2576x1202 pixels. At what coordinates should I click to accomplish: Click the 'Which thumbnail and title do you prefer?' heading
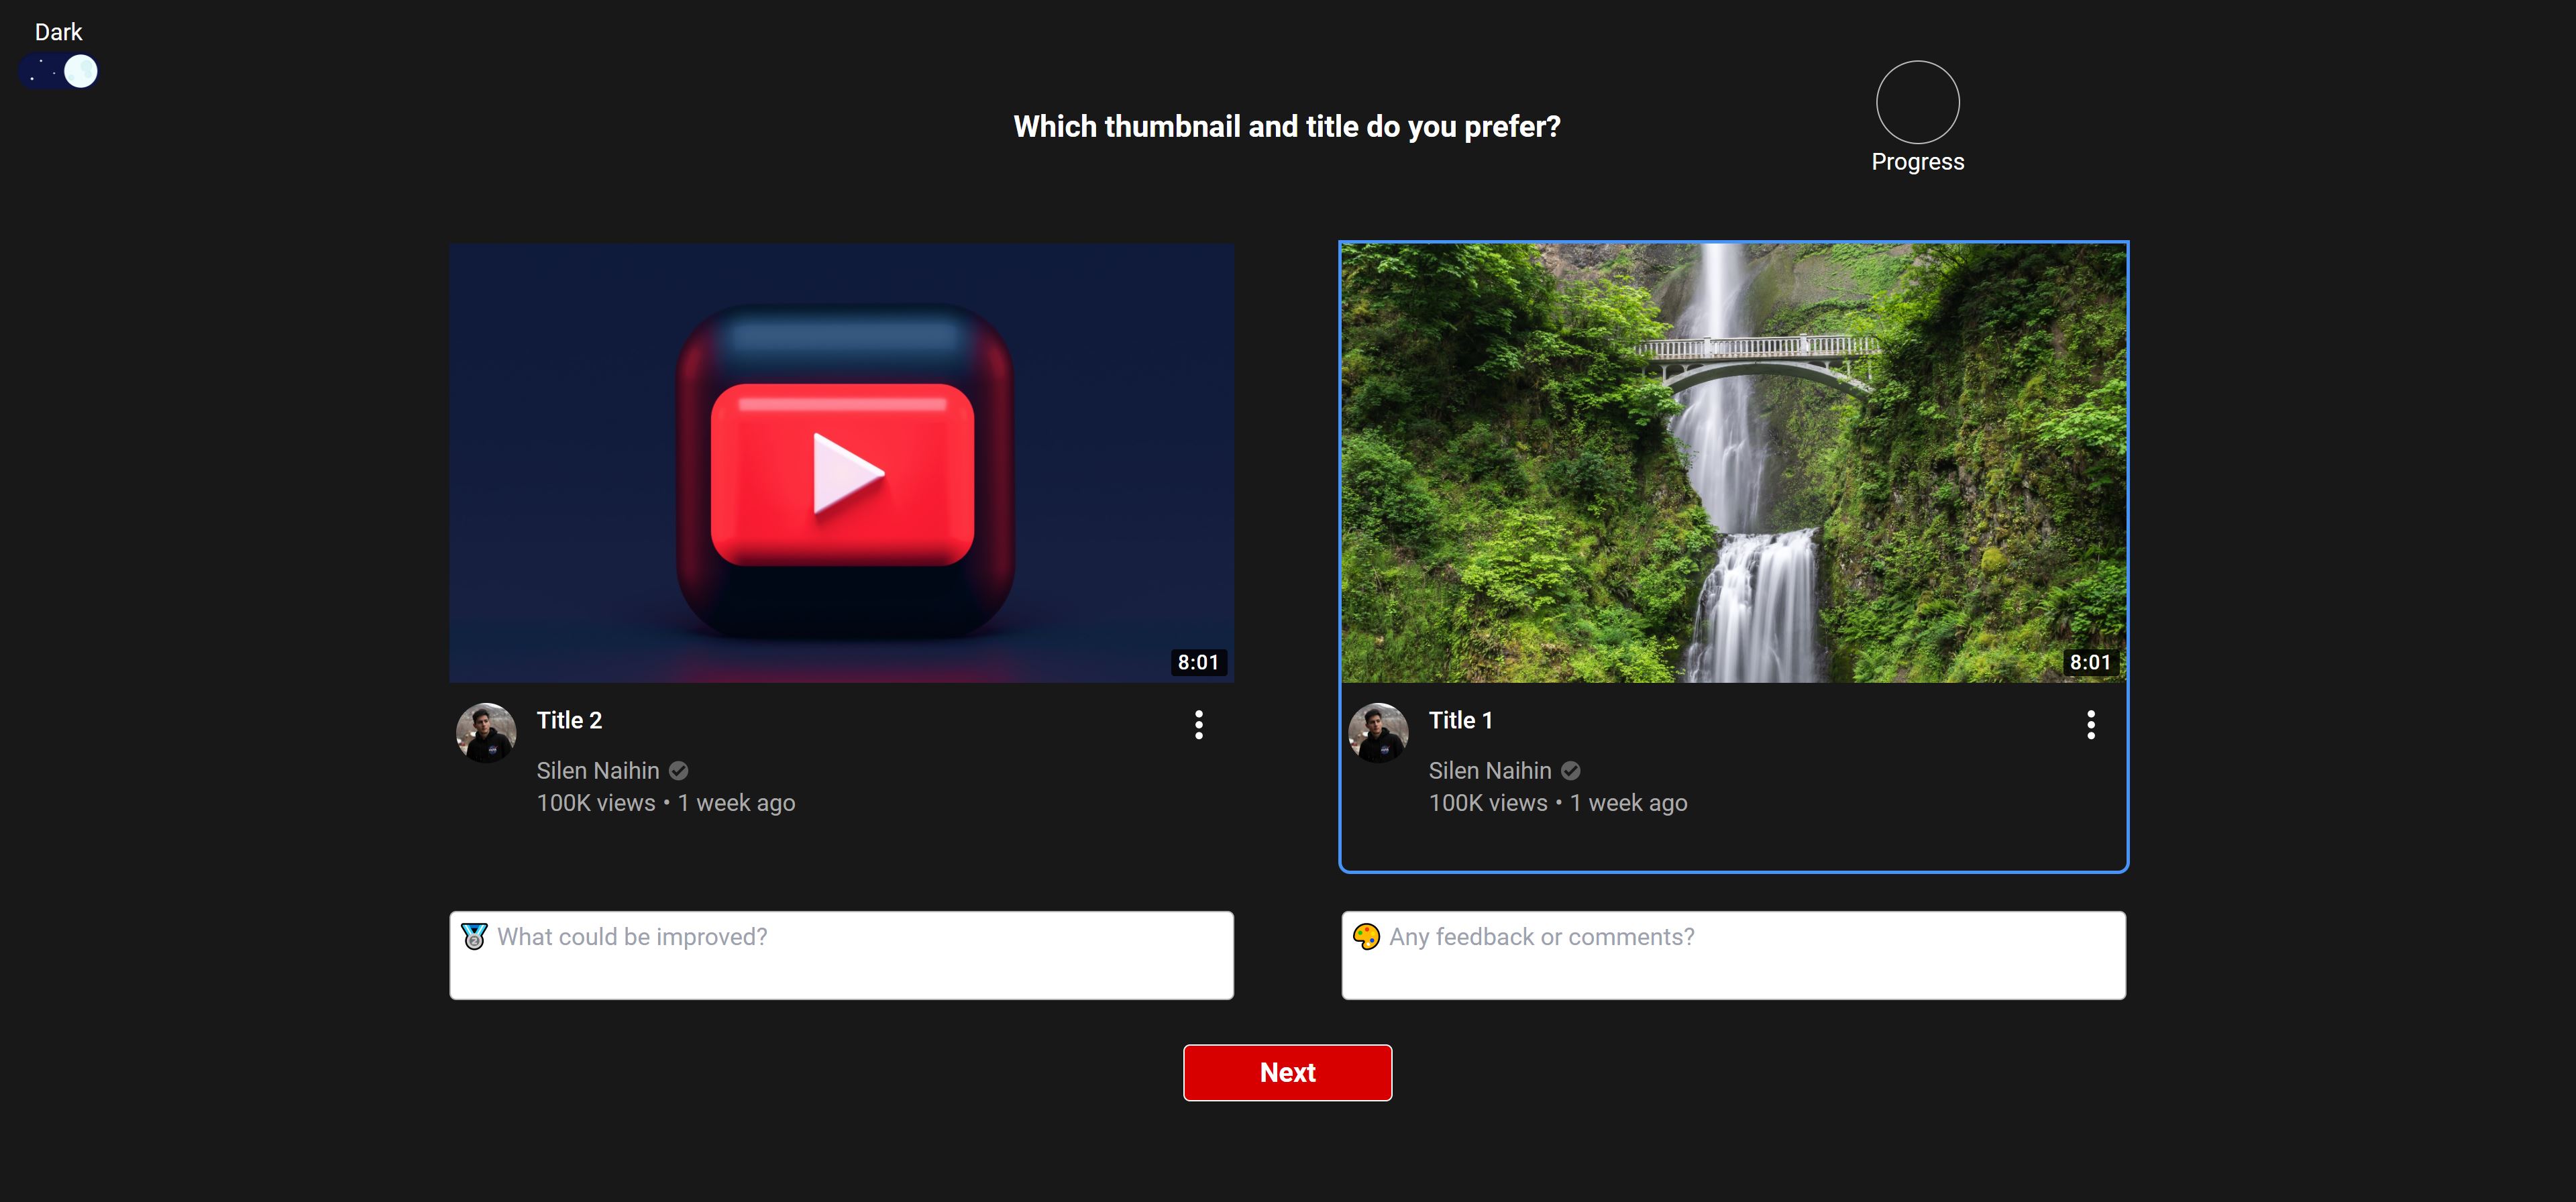pos(1287,127)
